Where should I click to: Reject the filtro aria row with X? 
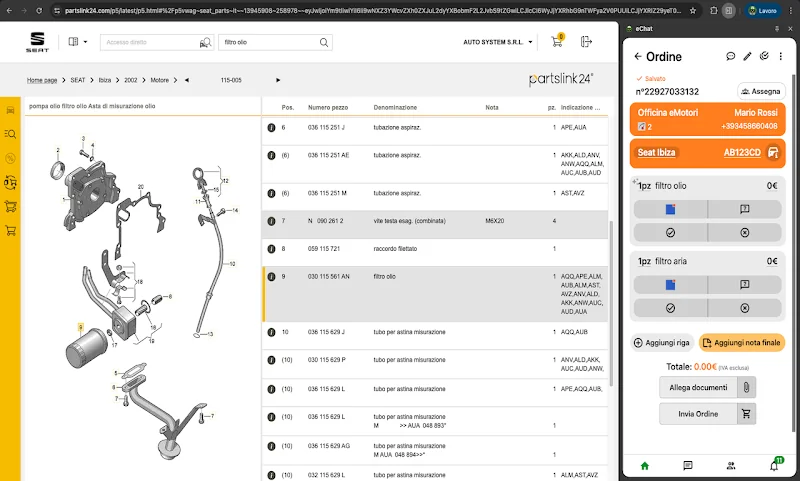[744, 308]
